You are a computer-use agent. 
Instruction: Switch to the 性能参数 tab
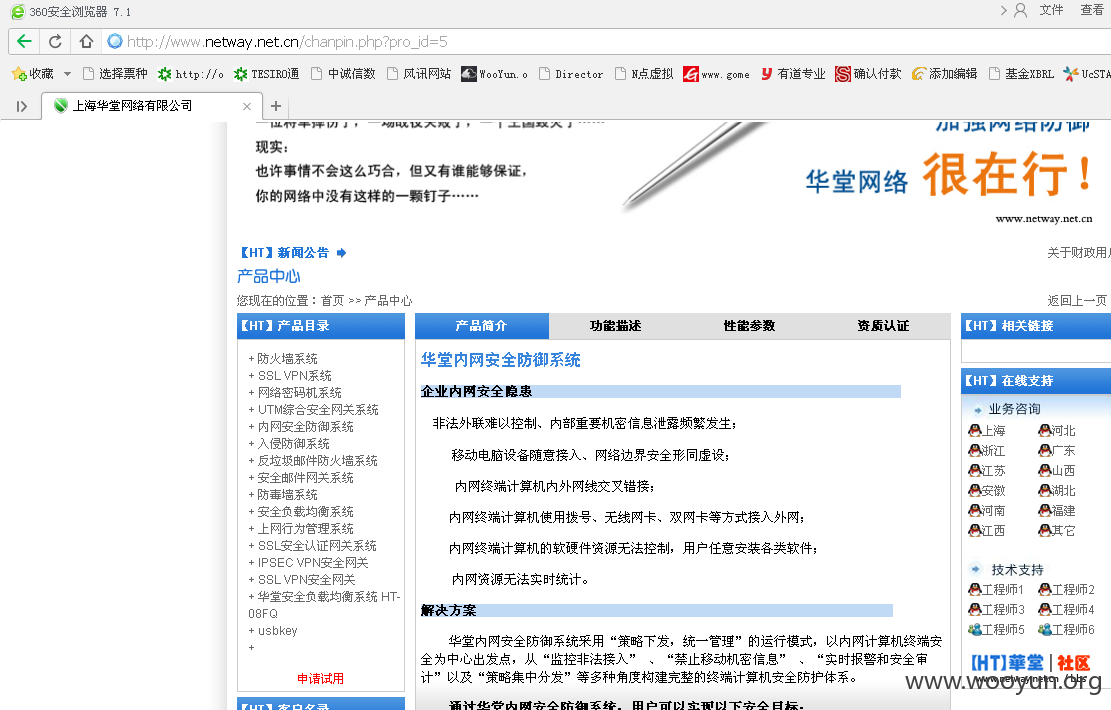click(749, 326)
